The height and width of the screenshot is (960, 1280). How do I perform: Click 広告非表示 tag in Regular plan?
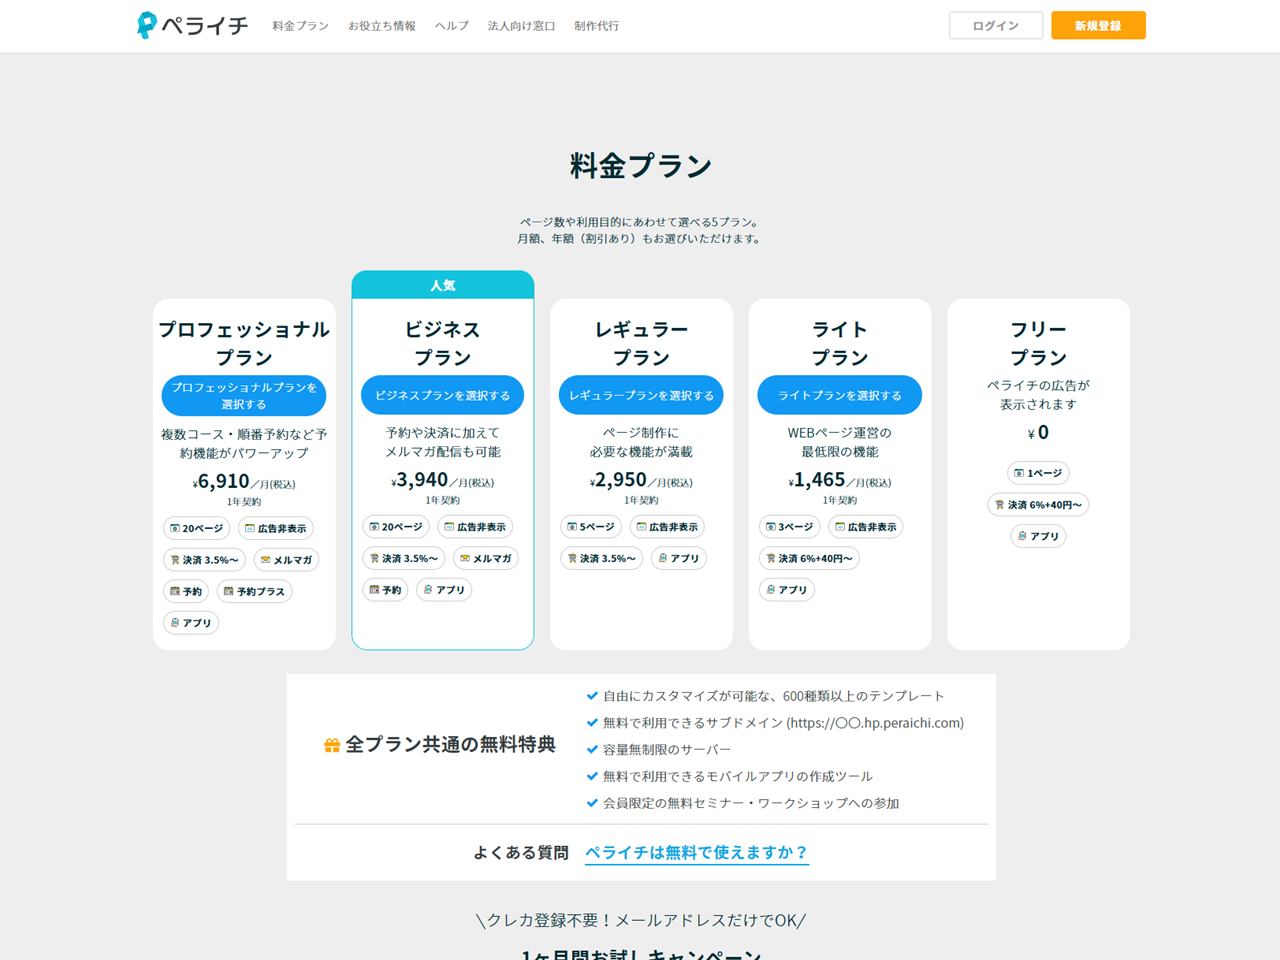click(667, 527)
